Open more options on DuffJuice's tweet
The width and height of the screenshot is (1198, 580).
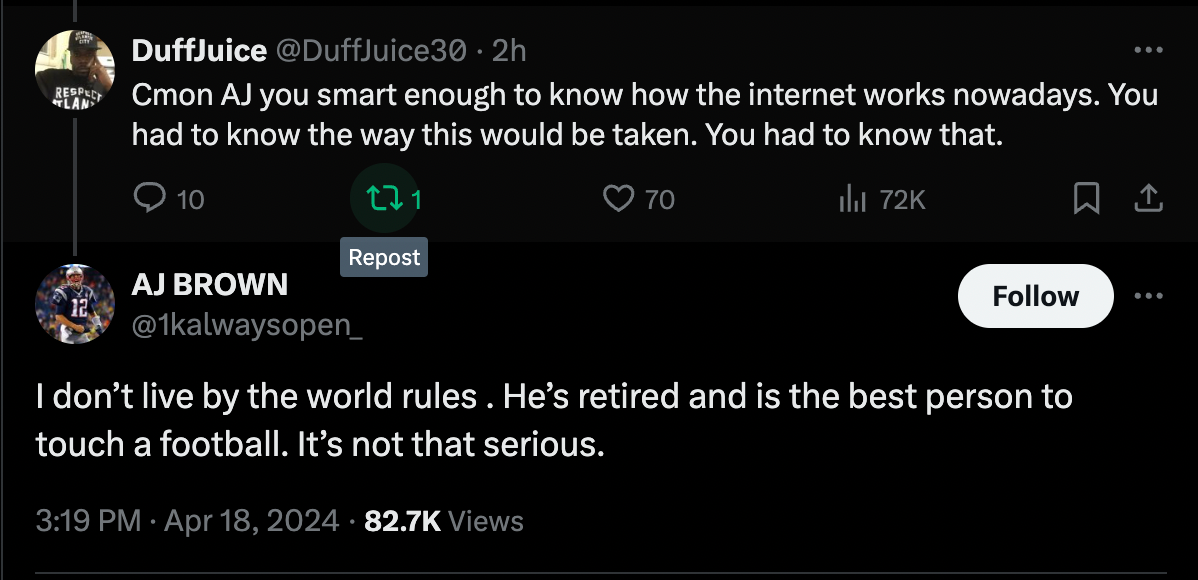click(1148, 50)
